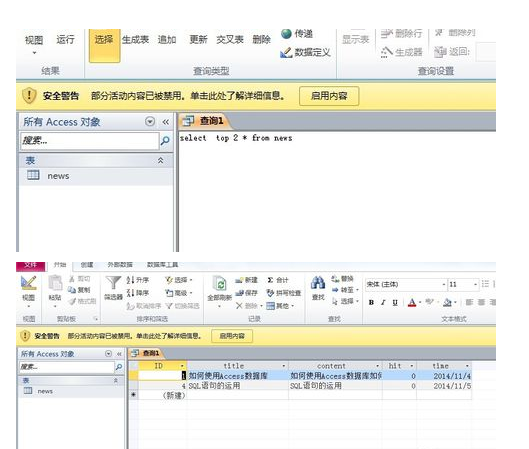
Task: Open 所有 Access 对象 dropdown in datasheet window
Action: 109,354
